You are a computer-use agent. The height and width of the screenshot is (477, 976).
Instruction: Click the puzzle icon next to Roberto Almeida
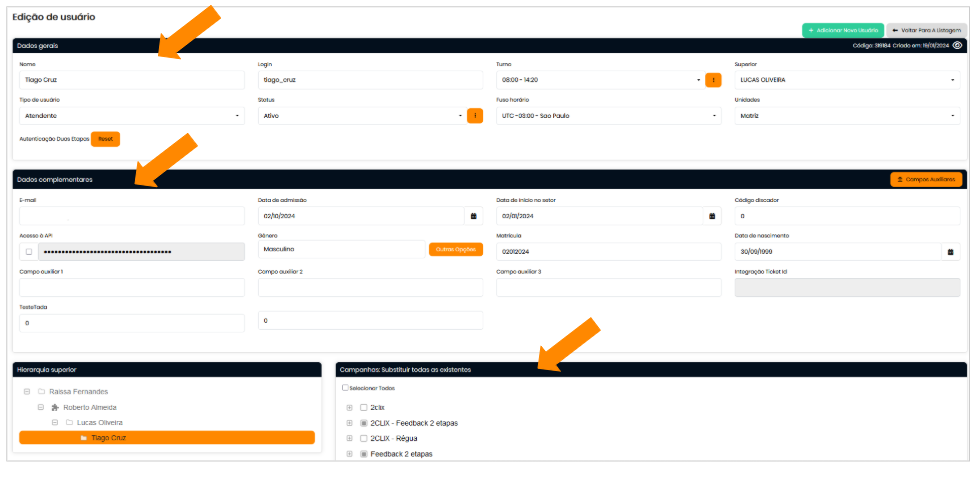[55, 407]
